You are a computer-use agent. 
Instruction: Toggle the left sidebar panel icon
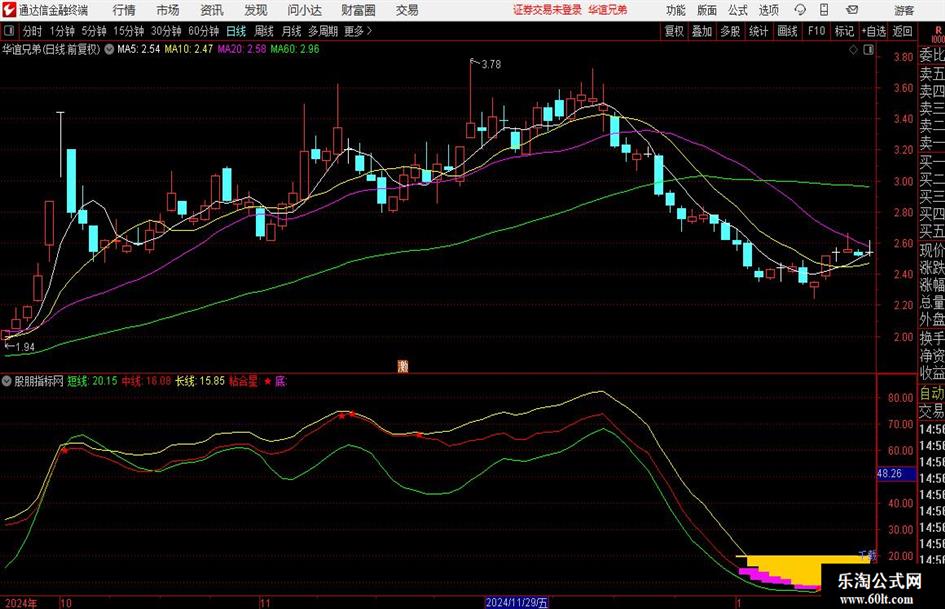click(9, 31)
